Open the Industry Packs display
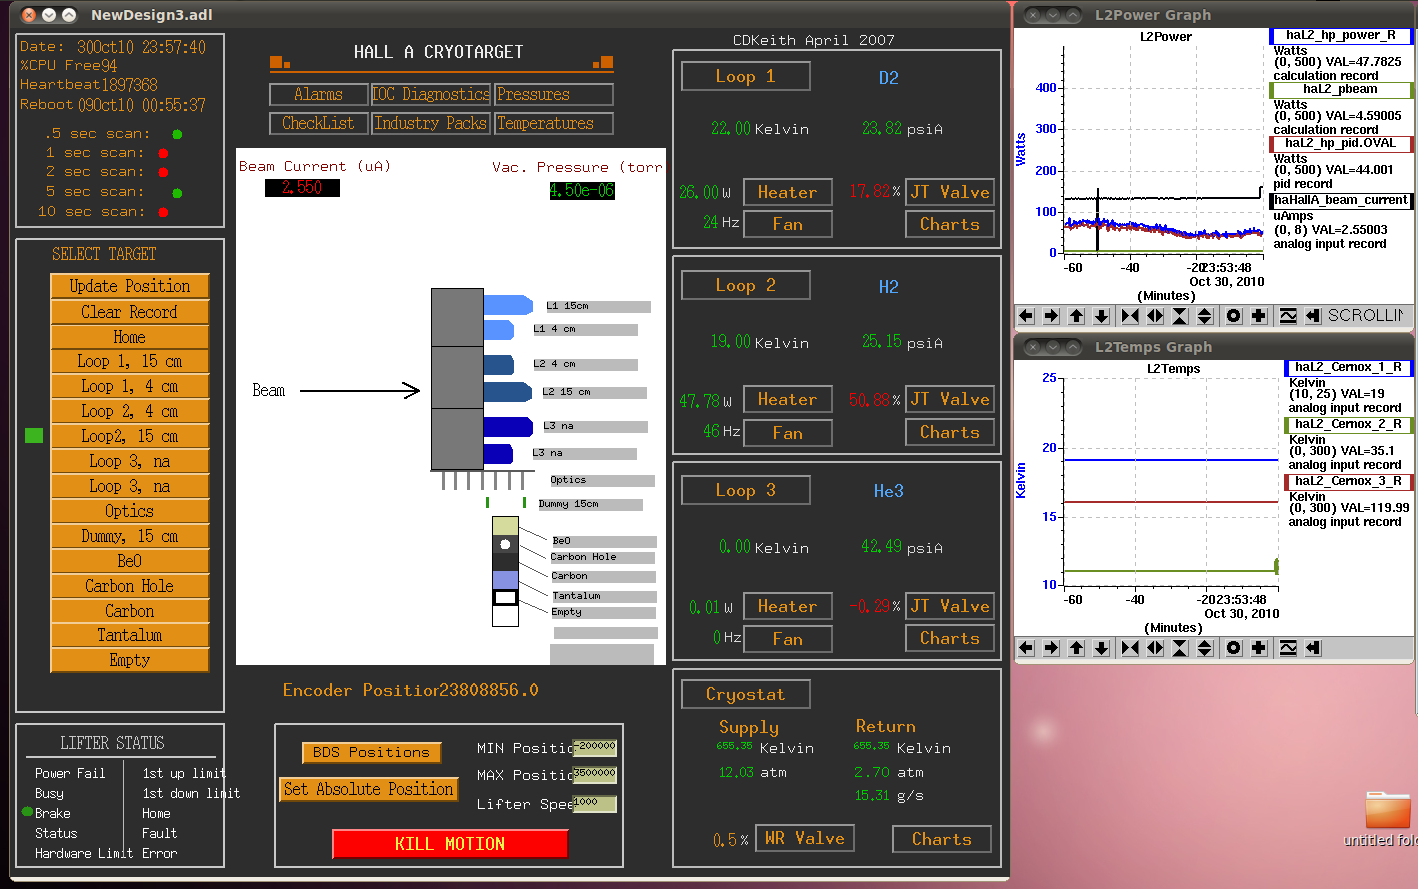Screen dimensions: 1418x889 [431, 123]
